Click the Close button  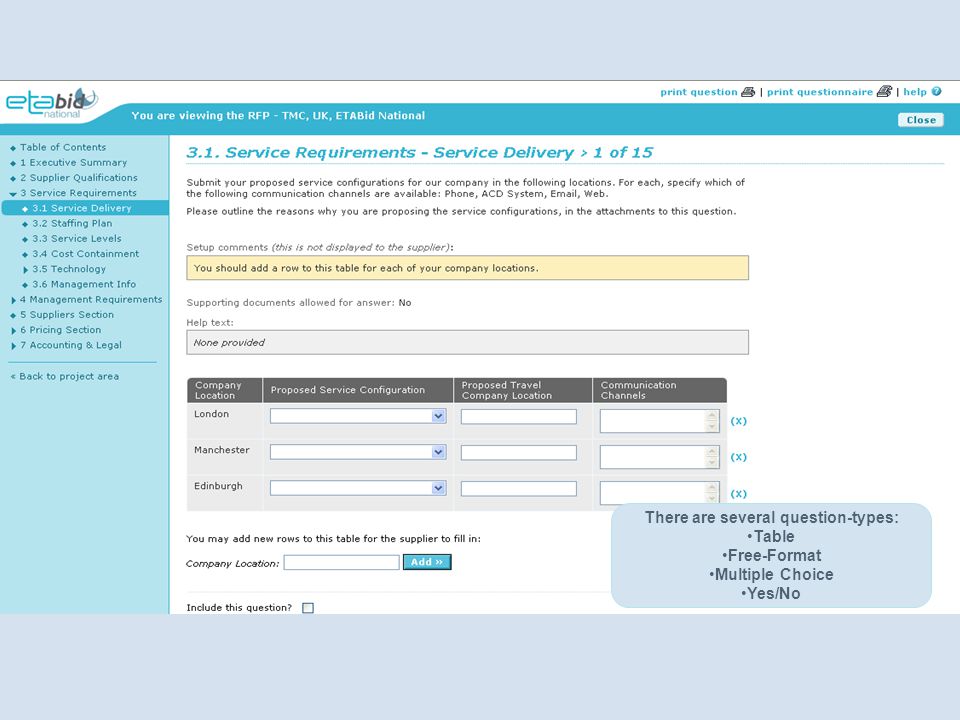(x=921, y=120)
